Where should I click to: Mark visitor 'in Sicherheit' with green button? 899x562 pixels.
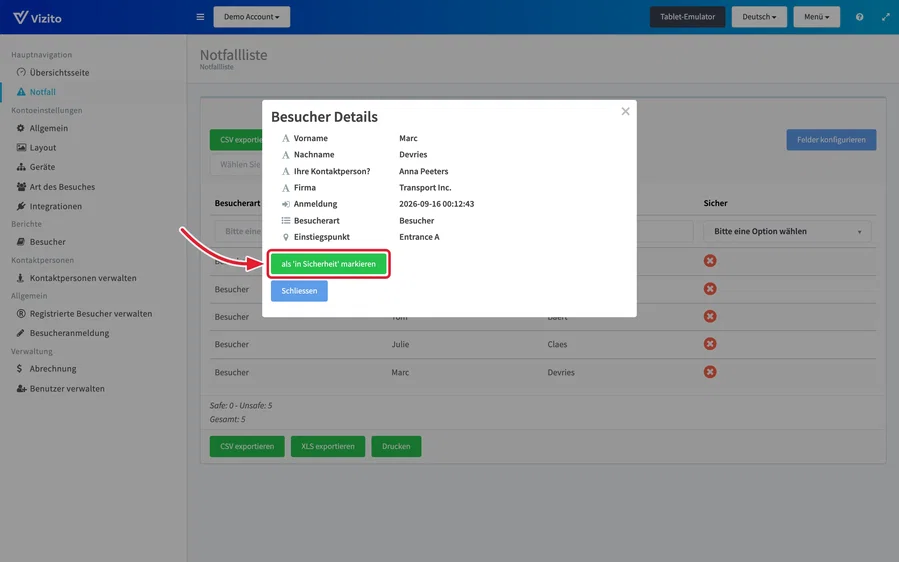point(329,264)
